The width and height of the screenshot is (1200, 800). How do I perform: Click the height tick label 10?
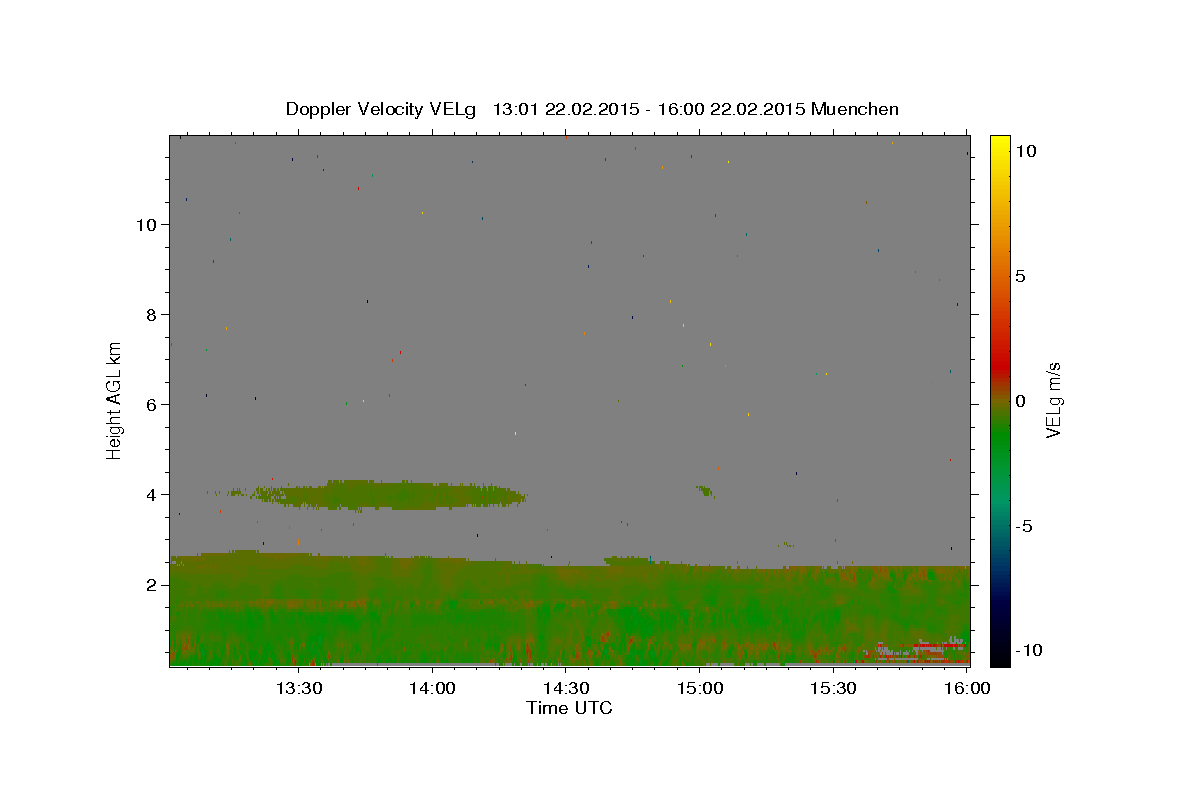146,224
